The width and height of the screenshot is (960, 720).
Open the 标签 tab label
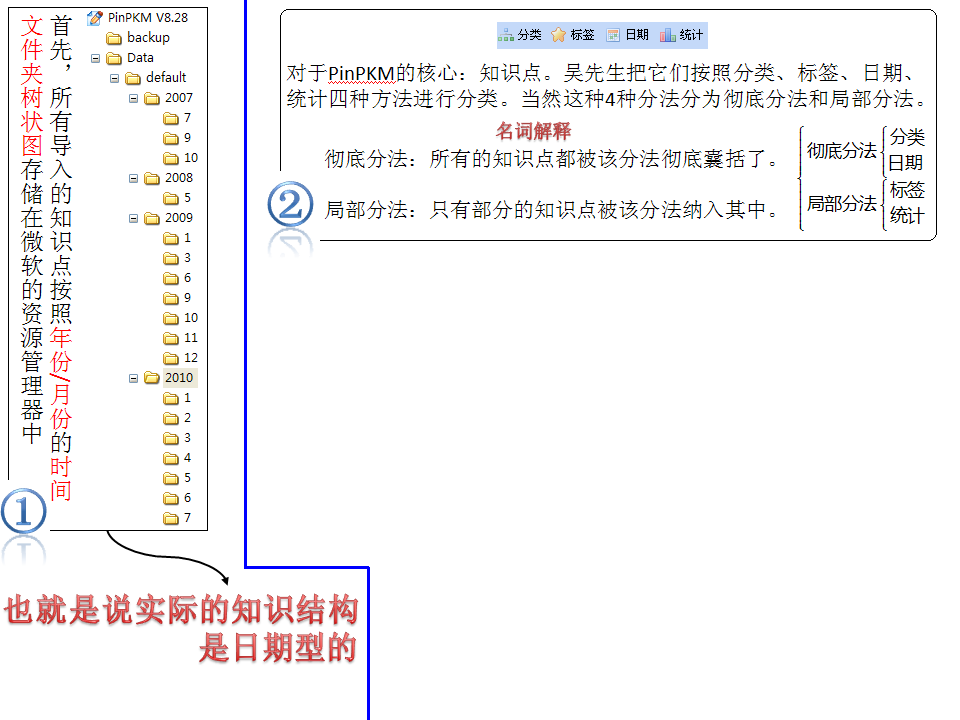(582, 35)
